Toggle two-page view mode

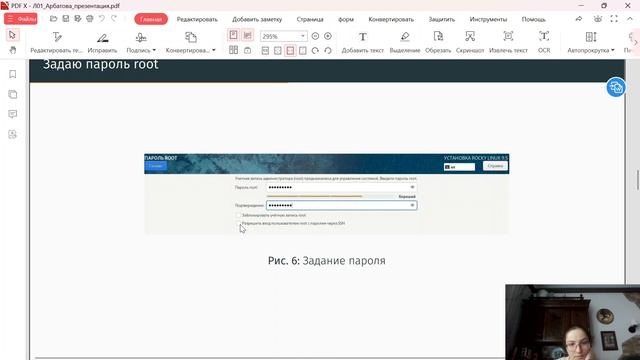point(233,50)
